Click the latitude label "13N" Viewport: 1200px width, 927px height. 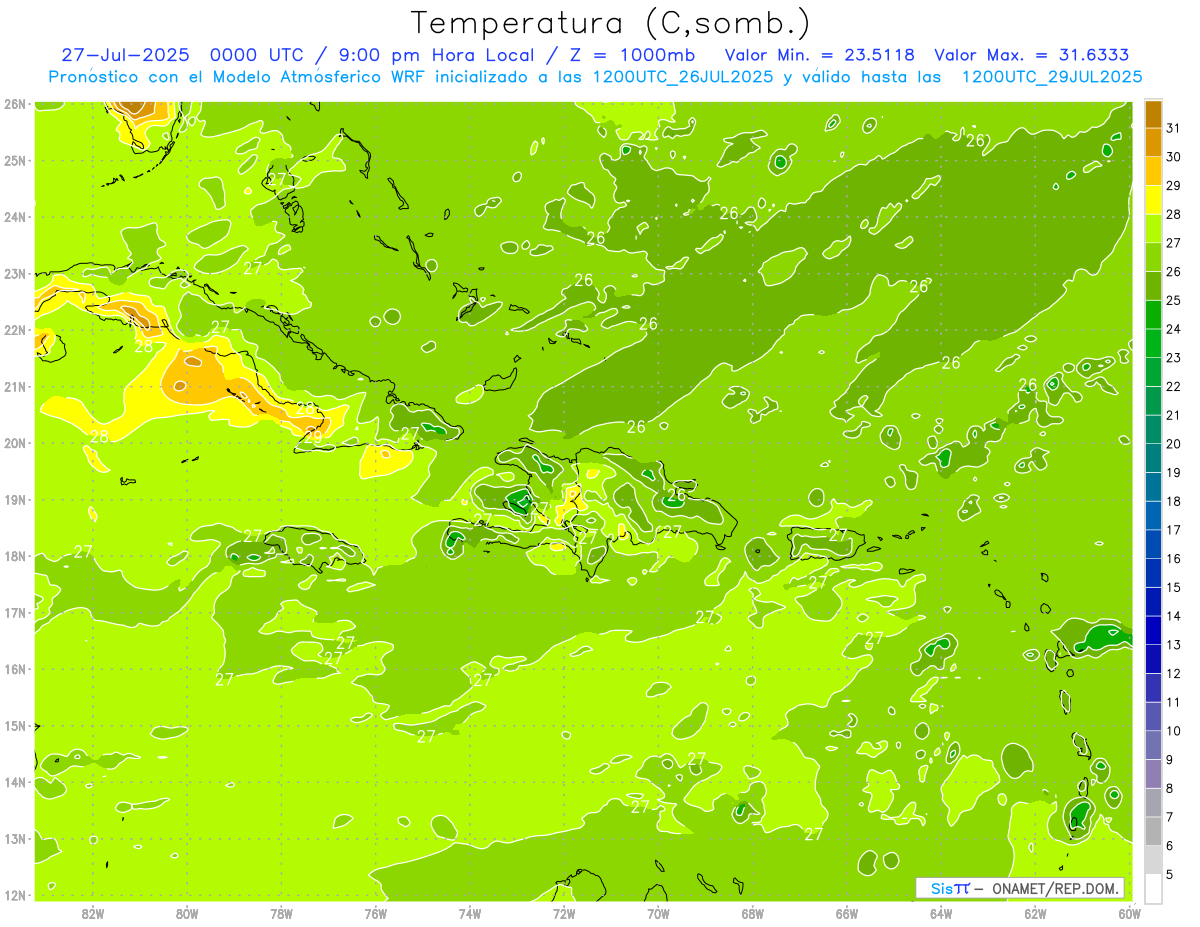pyautogui.click(x=15, y=838)
